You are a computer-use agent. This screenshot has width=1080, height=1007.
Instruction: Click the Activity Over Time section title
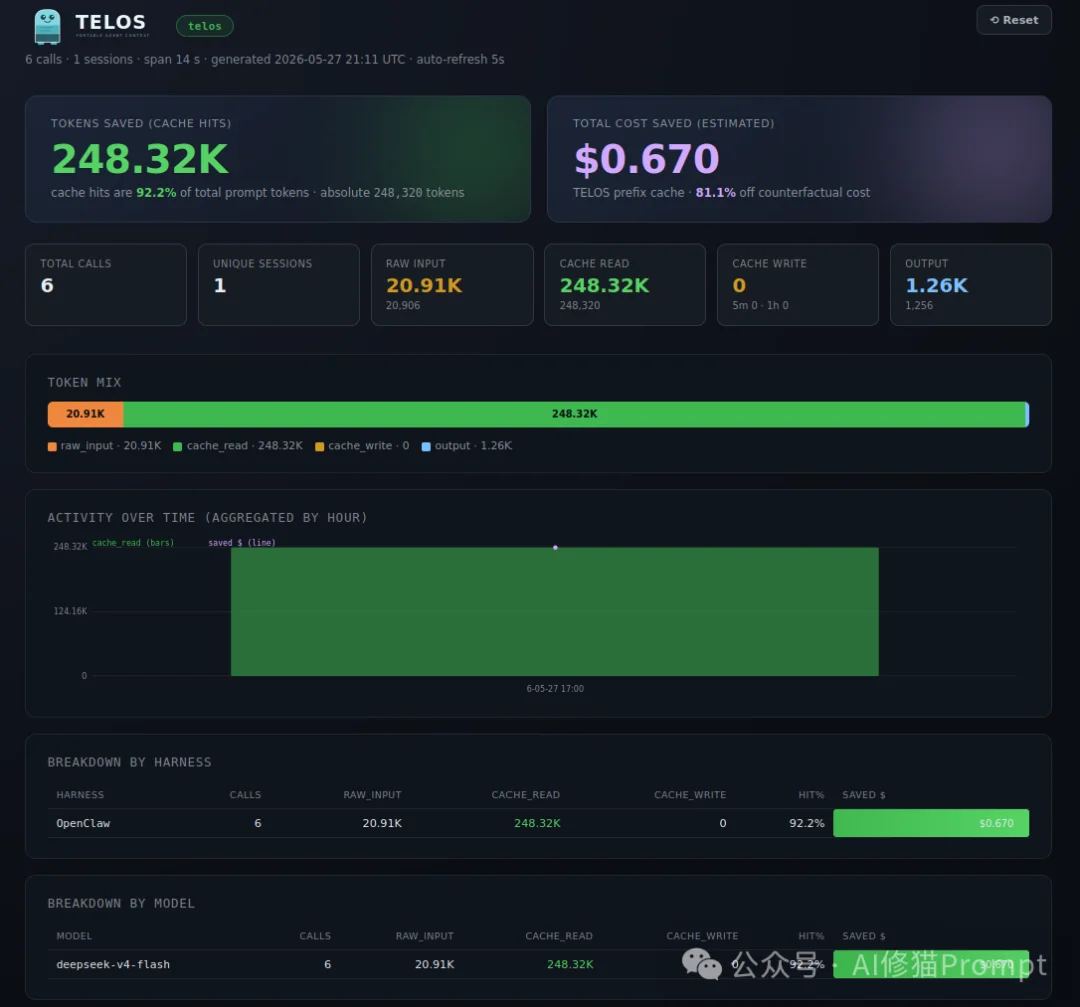pos(207,518)
